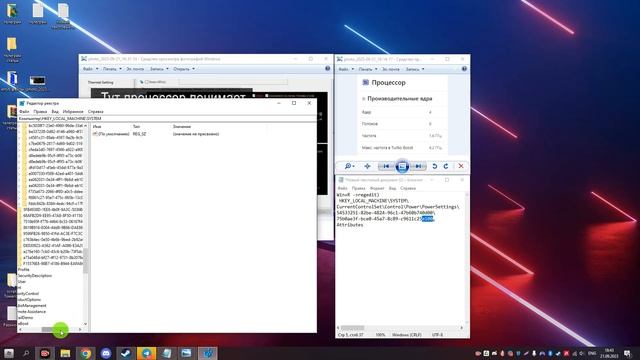Click the actual size icon in Photo Viewer

coord(367,166)
